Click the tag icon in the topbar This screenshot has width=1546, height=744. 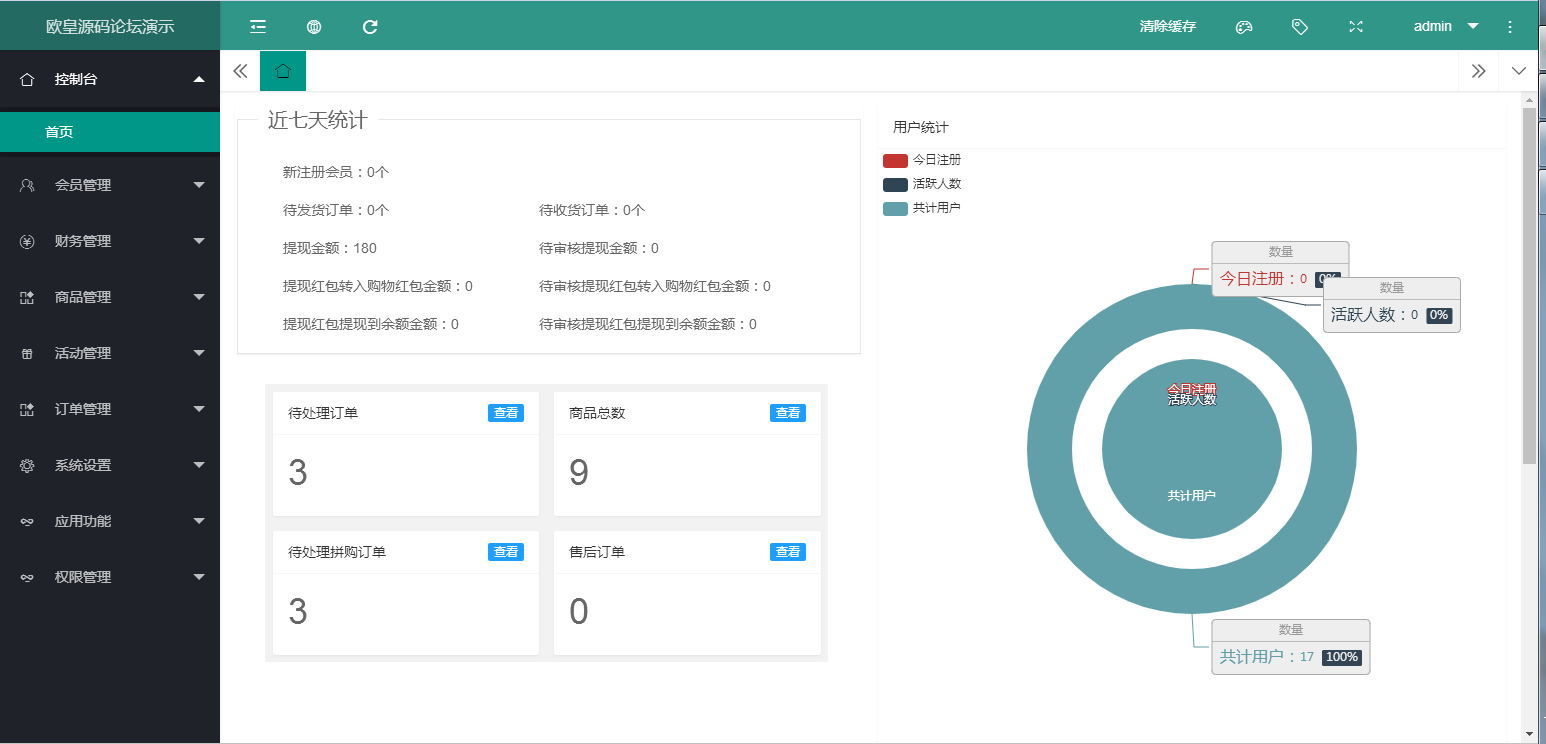(1299, 26)
